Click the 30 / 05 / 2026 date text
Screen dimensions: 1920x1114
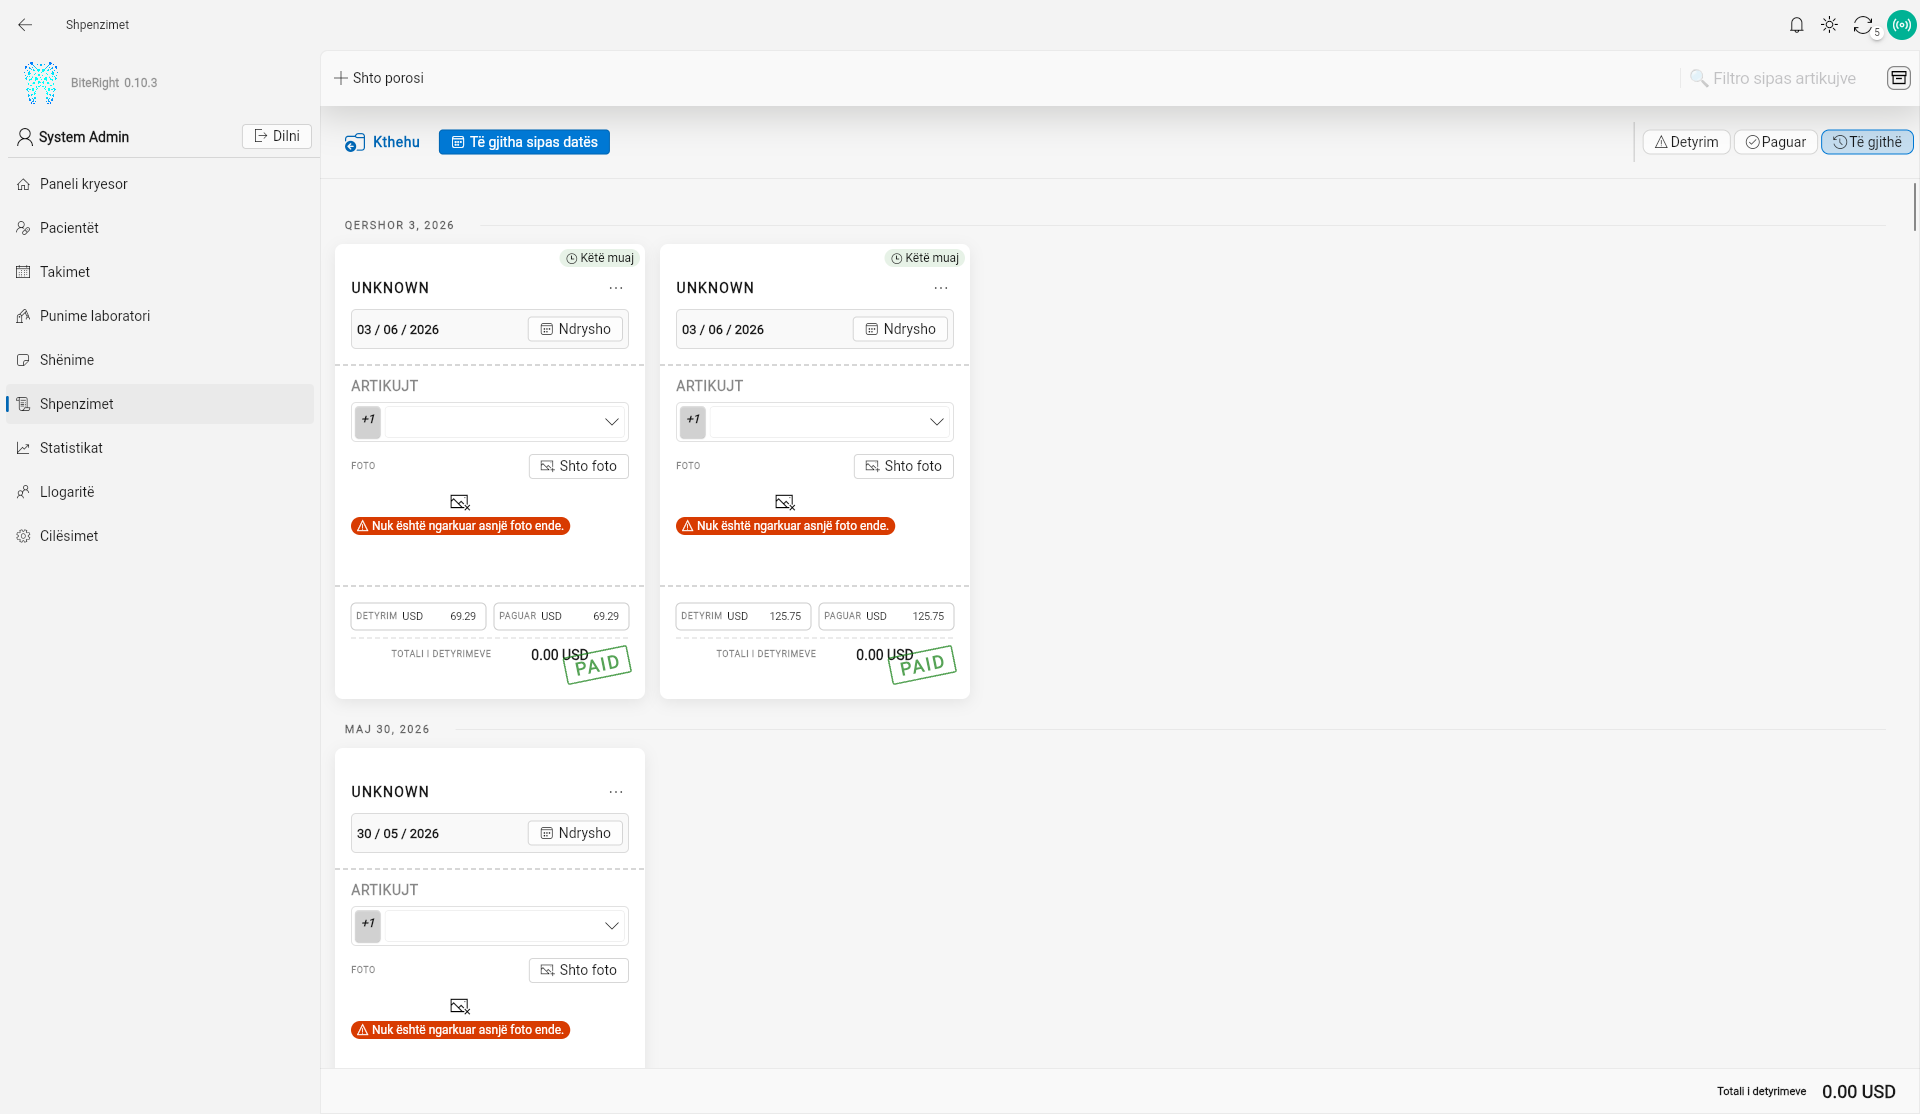(x=398, y=834)
